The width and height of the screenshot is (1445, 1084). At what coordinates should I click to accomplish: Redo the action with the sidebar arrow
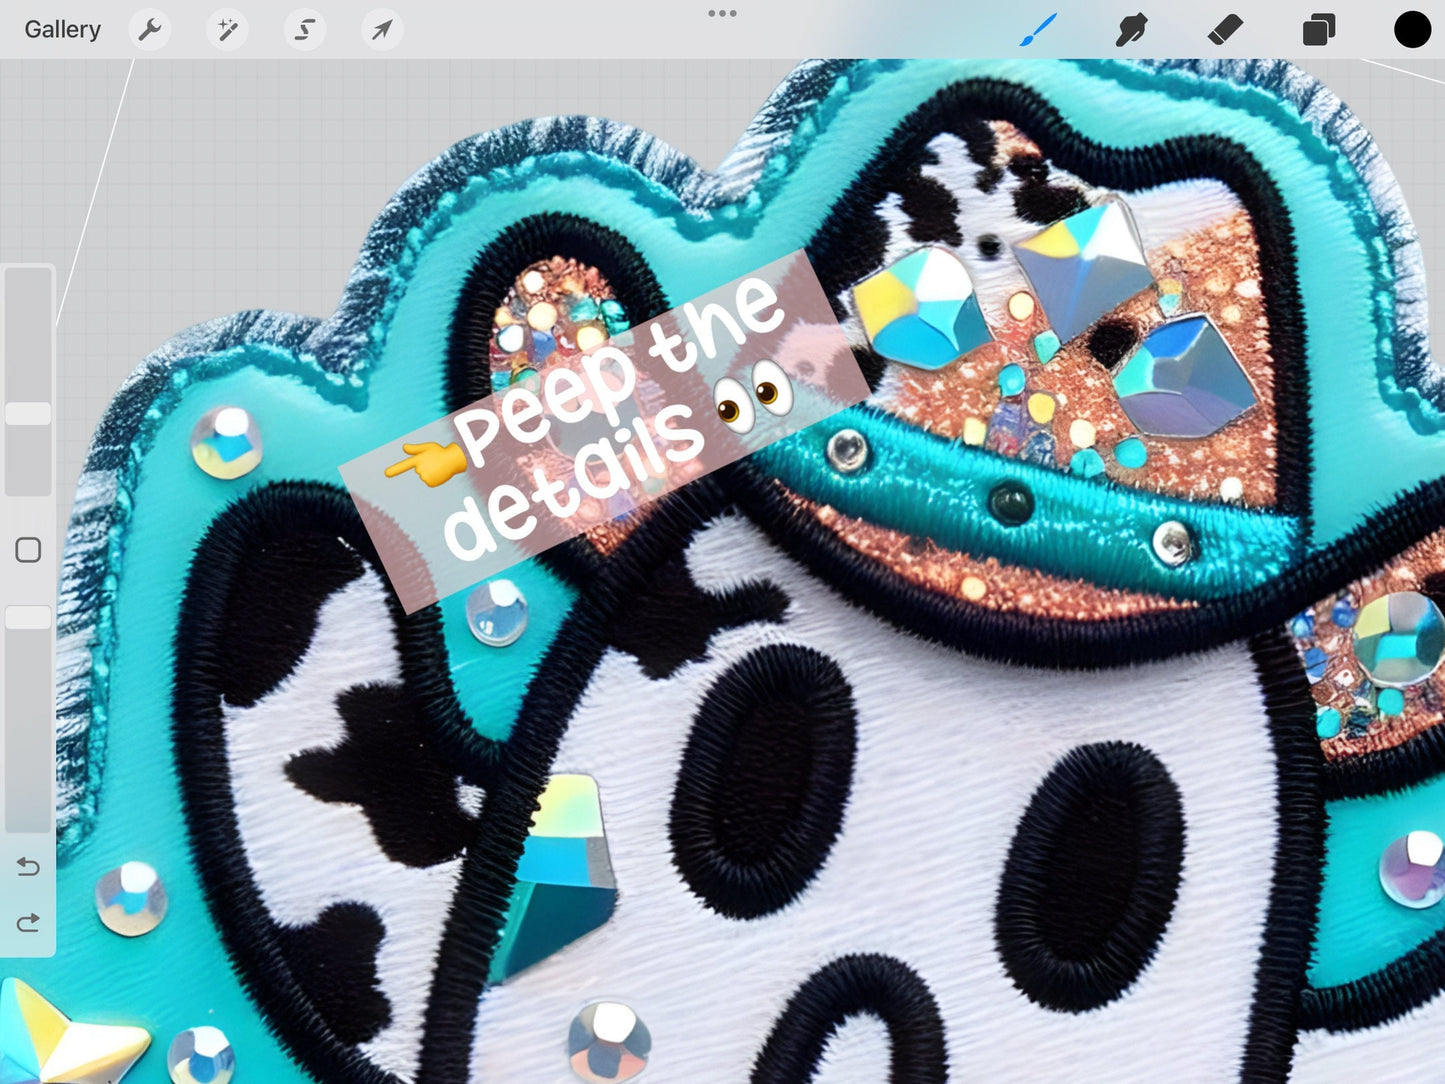click(28, 922)
